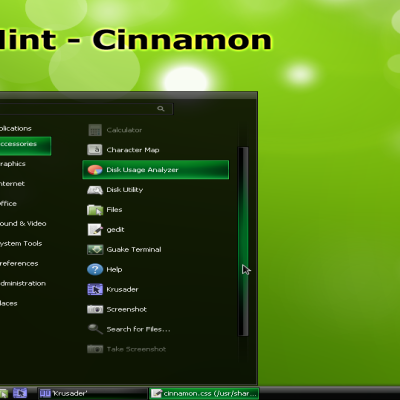Open Help via question mark icon
Screen dimensions: 400x400
click(95, 269)
